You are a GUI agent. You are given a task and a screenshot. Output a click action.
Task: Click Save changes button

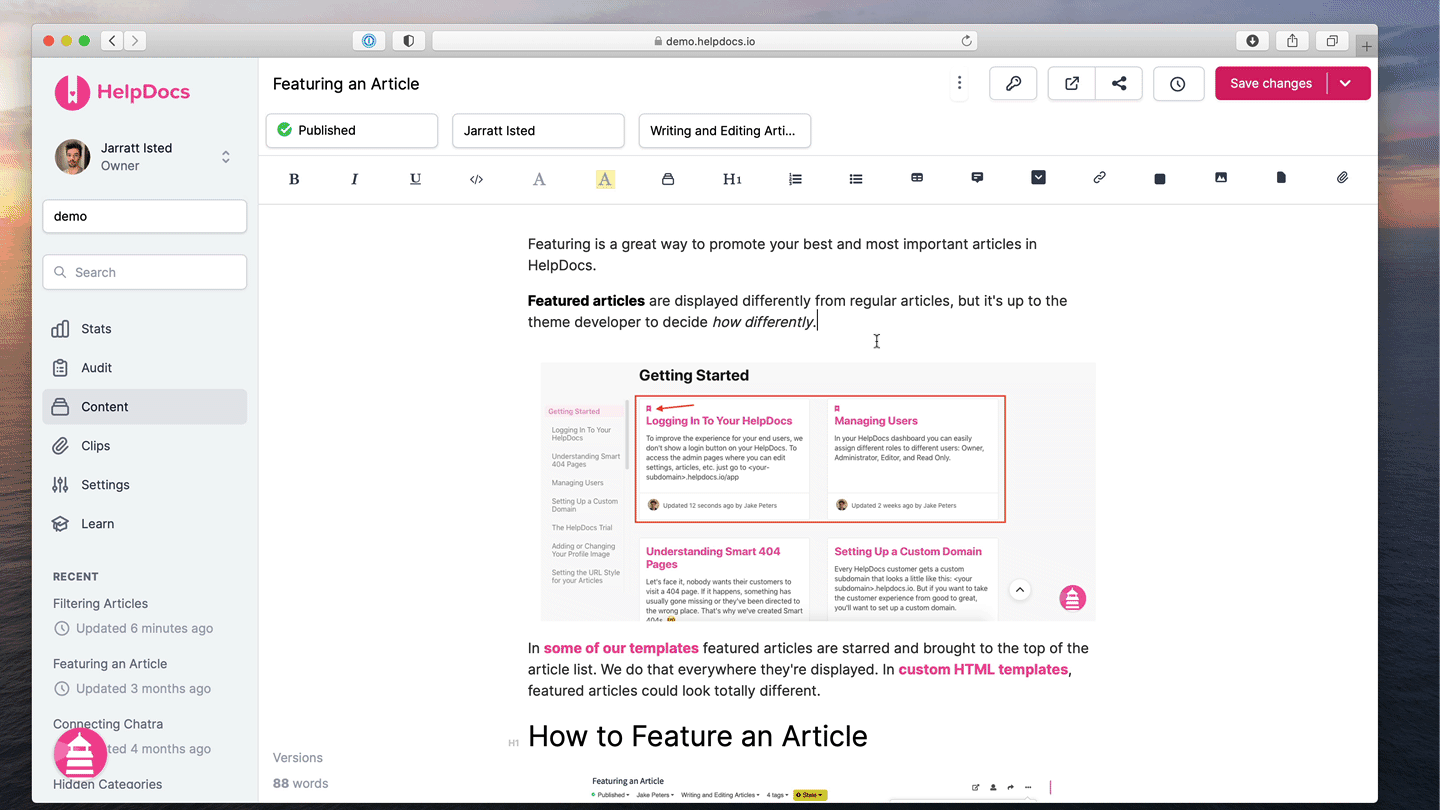pos(1271,84)
